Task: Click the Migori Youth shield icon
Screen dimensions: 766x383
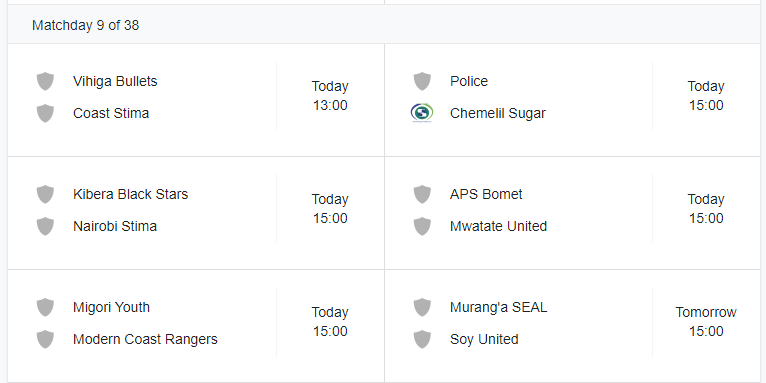Action: click(x=45, y=307)
